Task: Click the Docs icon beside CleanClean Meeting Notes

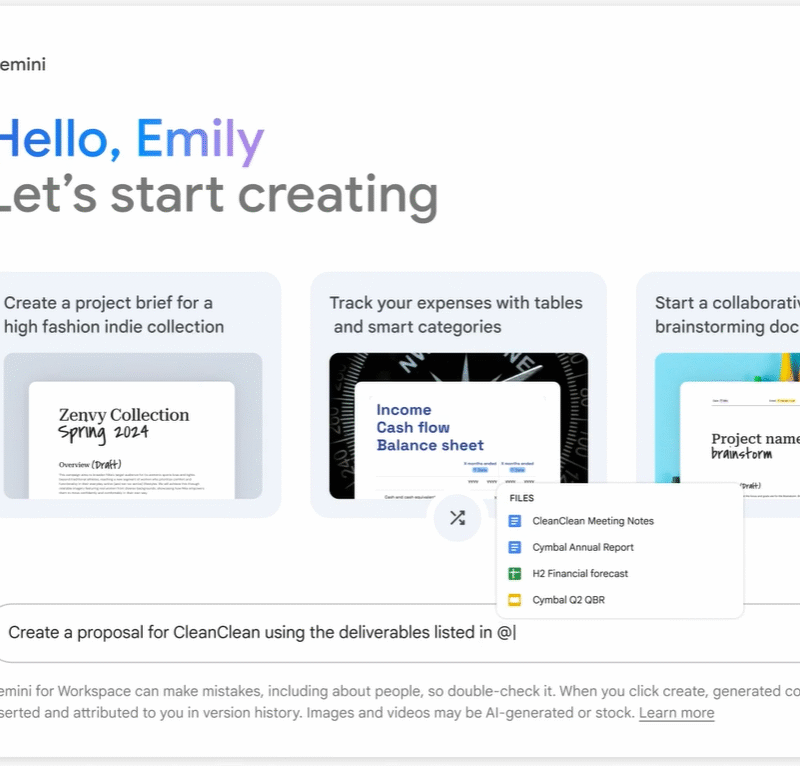Action: click(515, 521)
